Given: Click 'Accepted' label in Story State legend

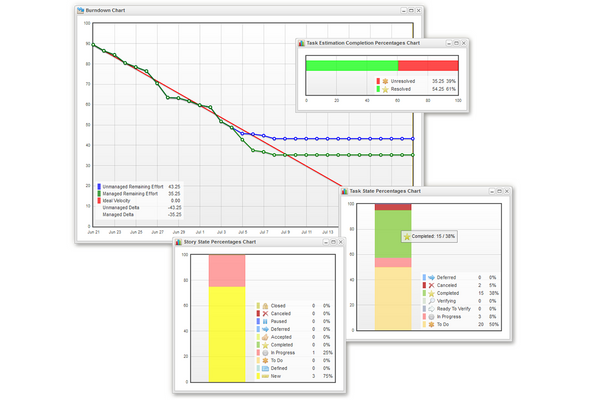Looking at the screenshot, I should click(x=281, y=337).
